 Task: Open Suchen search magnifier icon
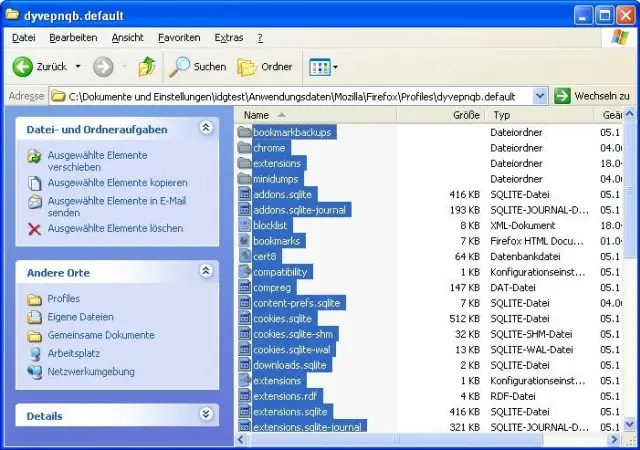pos(180,67)
